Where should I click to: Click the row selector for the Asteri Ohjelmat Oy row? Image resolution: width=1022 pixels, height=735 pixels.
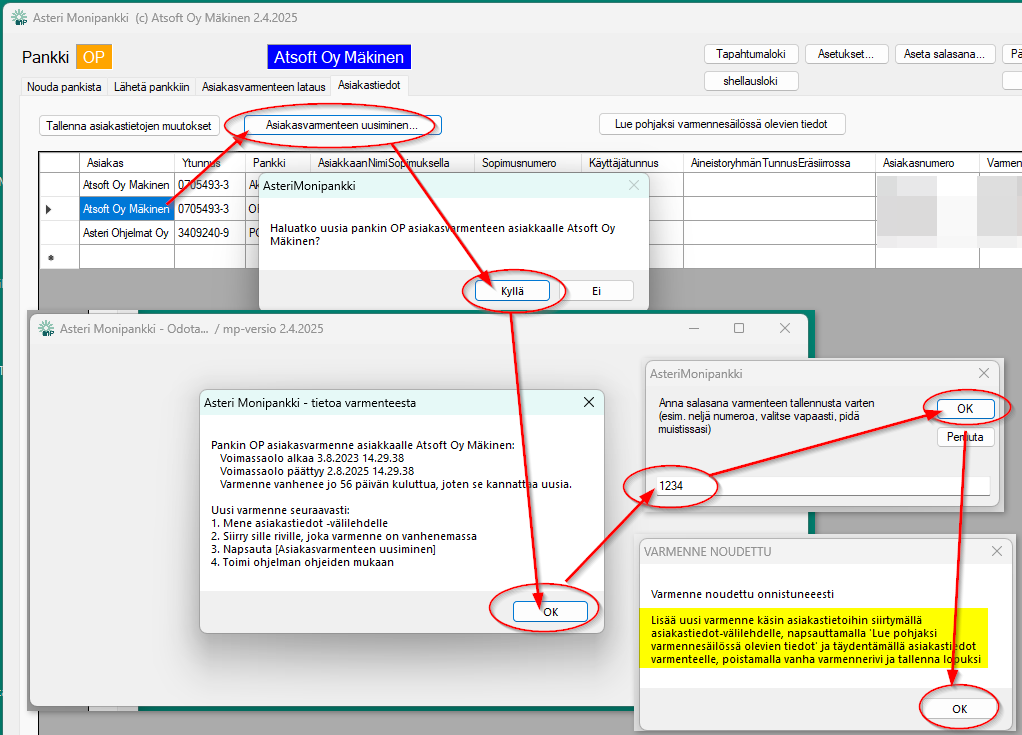(x=59, y=233)
